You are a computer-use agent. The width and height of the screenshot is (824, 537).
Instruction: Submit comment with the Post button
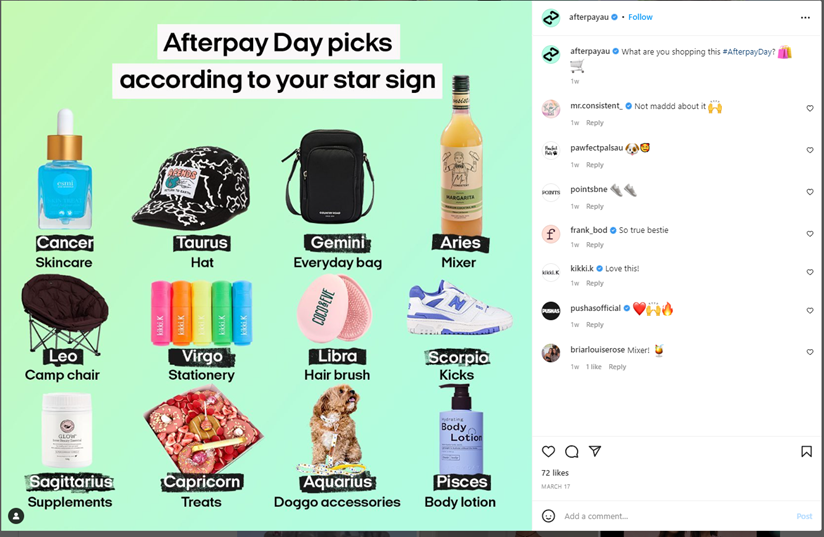tap(804, 516)
